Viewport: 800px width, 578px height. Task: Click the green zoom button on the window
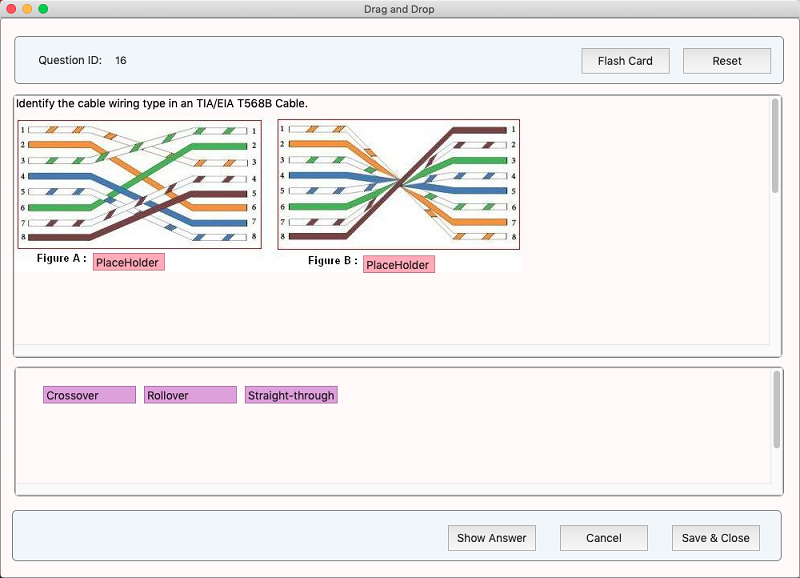(40, 10)
